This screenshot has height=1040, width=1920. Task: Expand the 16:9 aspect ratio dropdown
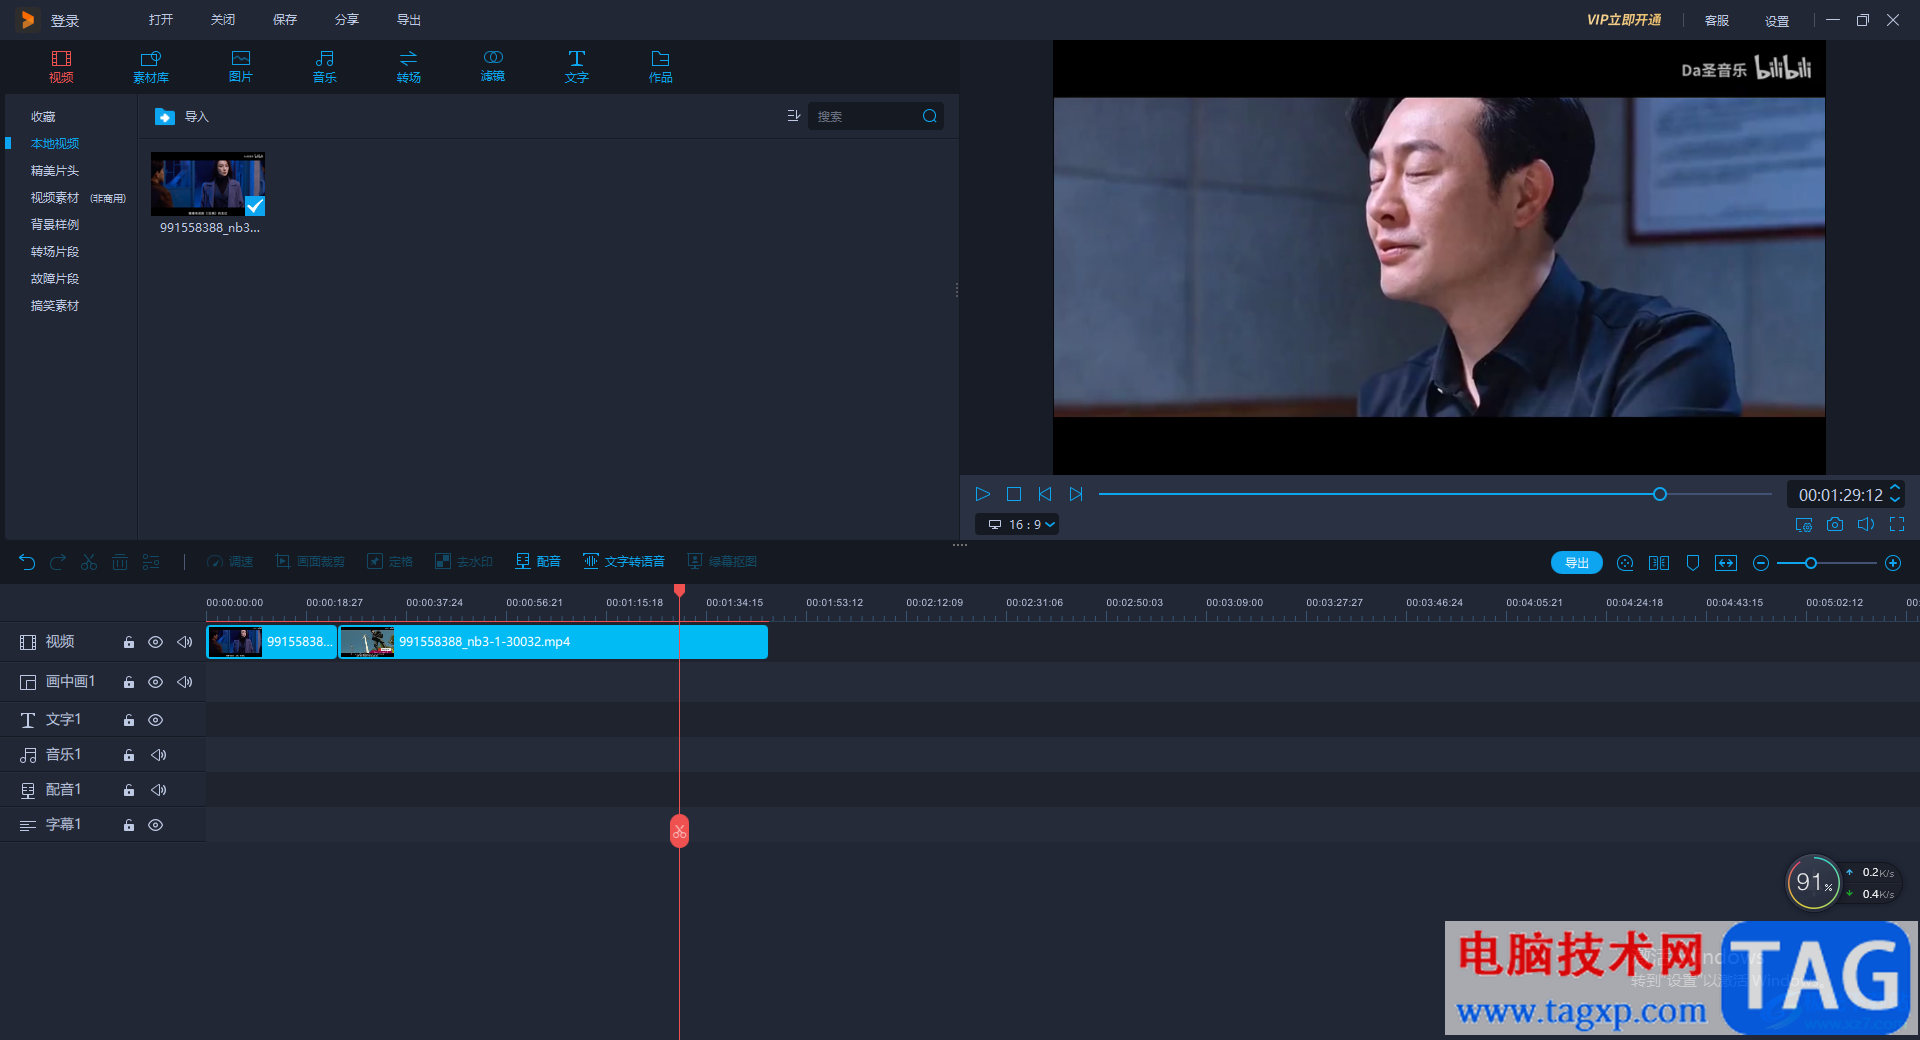(x=1021, y=524)
